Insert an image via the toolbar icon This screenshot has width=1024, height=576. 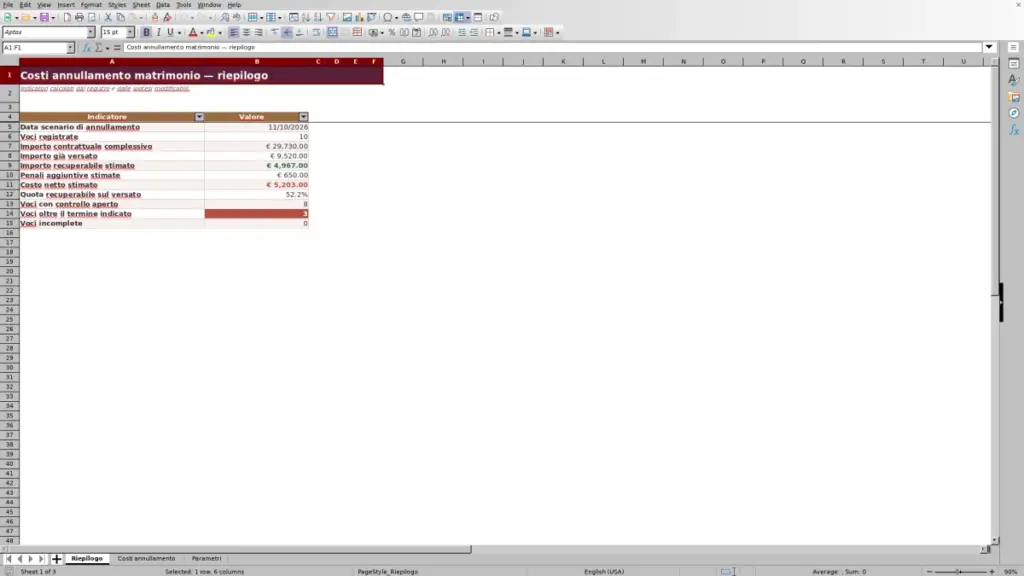[347, 18]
